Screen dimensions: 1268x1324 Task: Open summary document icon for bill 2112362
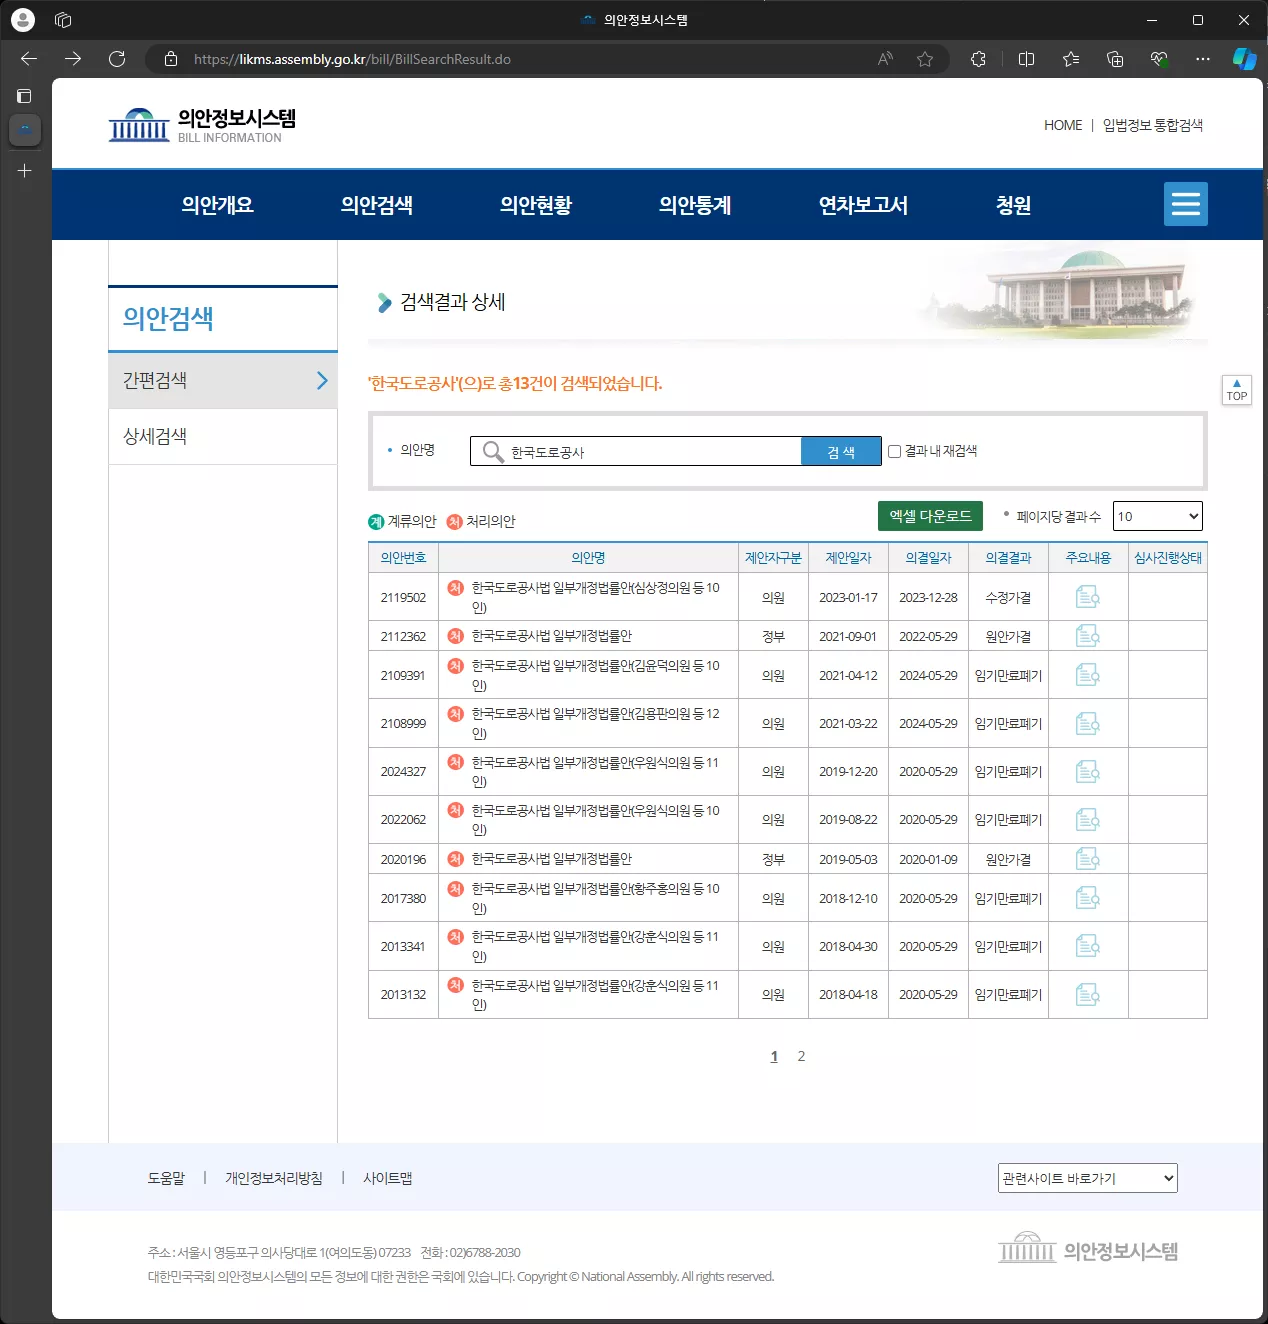1088,636
